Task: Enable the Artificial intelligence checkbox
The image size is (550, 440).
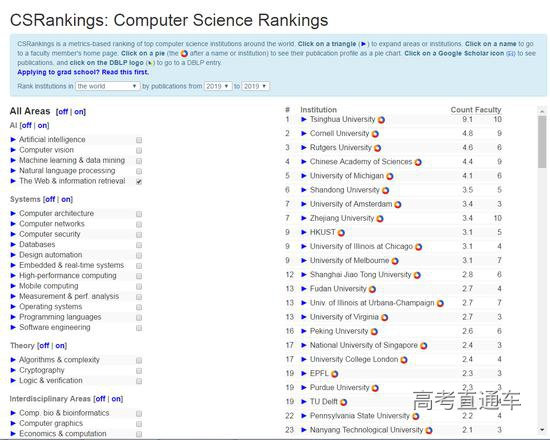Action: [139, 140]
